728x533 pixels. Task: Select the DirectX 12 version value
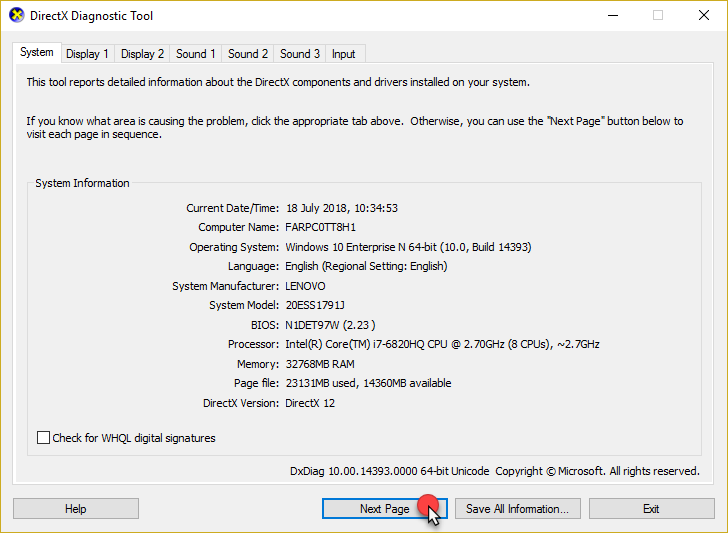tap(310, 403)
